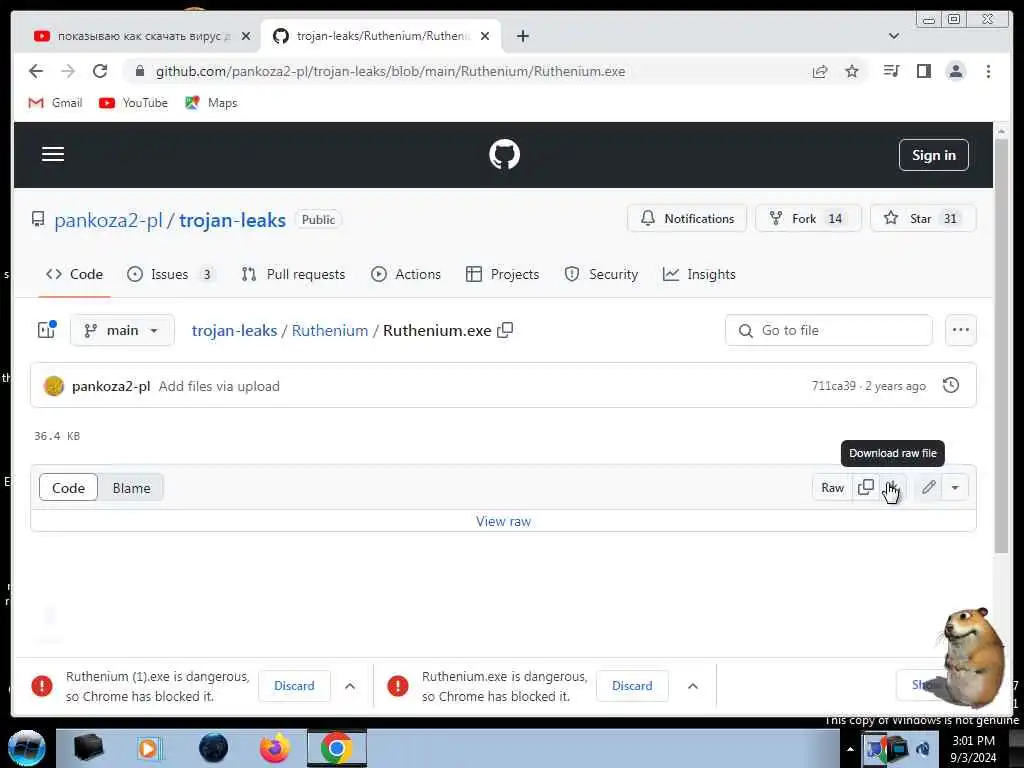Screen dimensions: 1024x768
Task: Click the address bar URL
Action: pos(391,71)
